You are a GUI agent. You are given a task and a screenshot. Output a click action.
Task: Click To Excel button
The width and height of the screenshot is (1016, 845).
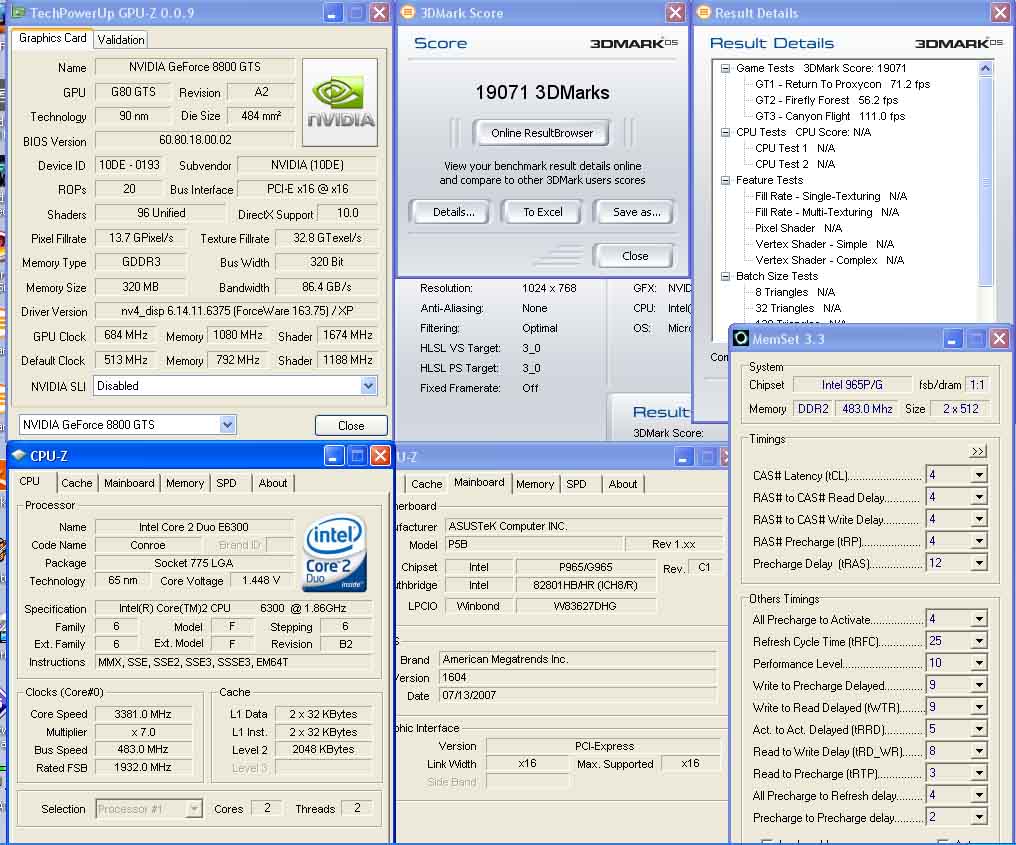(x=543, y=212)
